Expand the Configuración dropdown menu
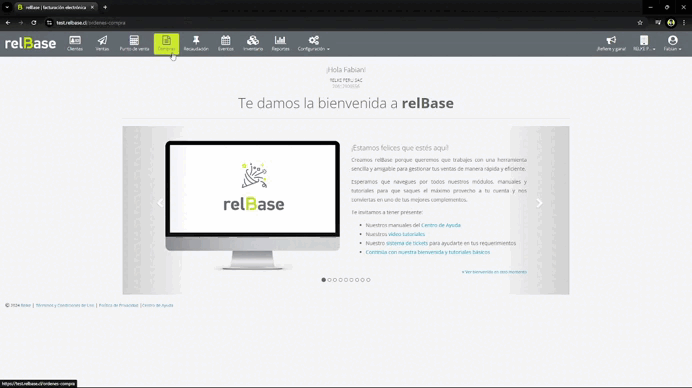The image size is (692, 388). [313, 44]
